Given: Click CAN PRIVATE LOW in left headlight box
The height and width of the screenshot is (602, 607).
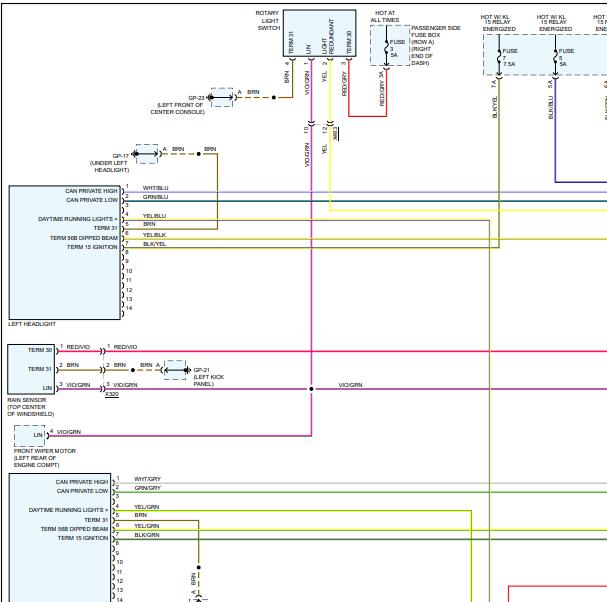Looking at the screenshot, I should (92, 200).
